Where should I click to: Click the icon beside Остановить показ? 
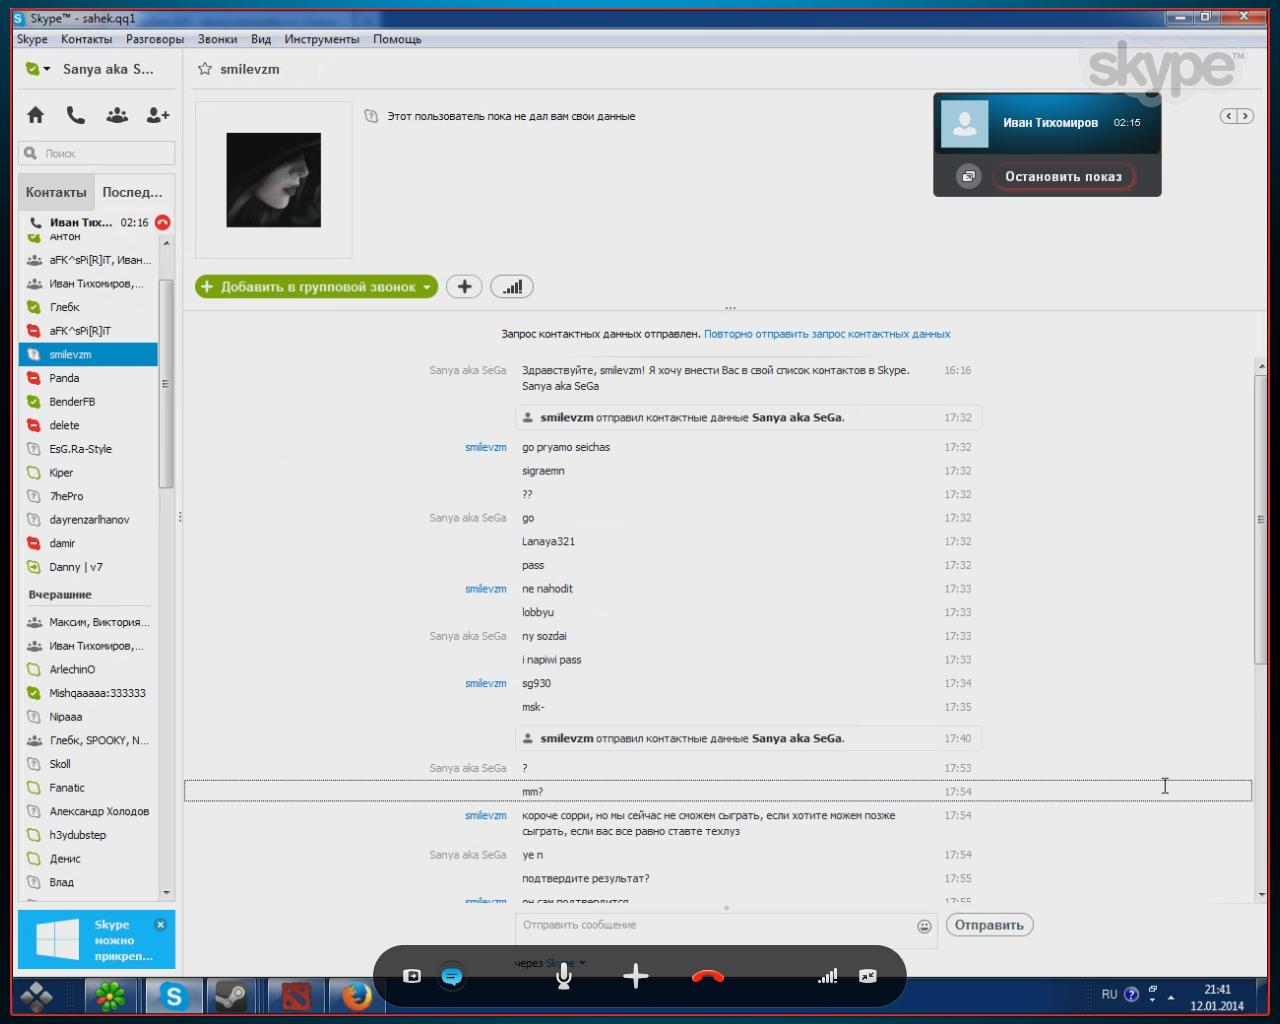coord(968,177)
